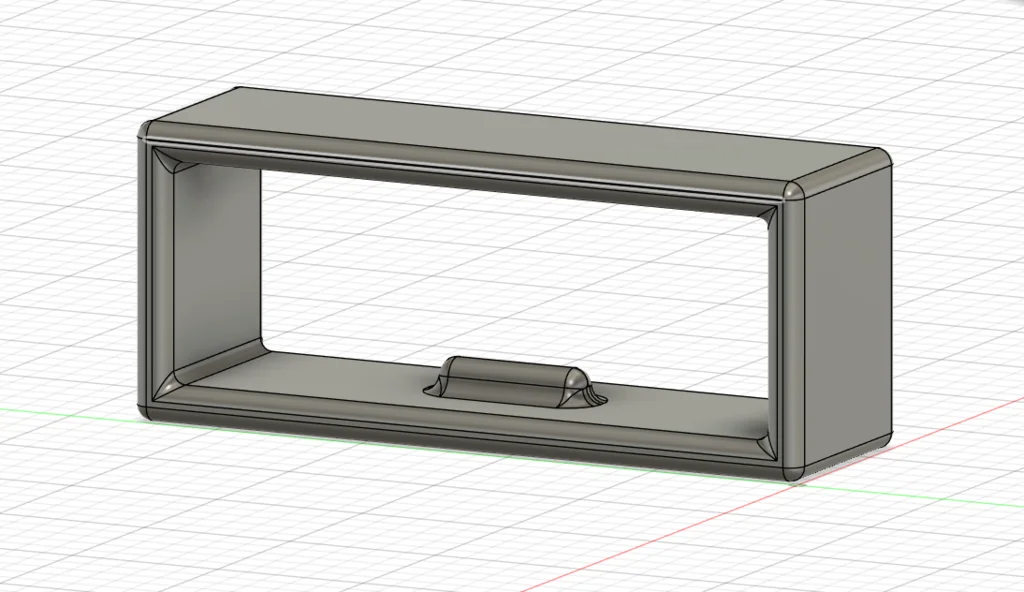Click the top-right rounded corner of the frame
The image size is (1024, 592).
click(878, 163)
